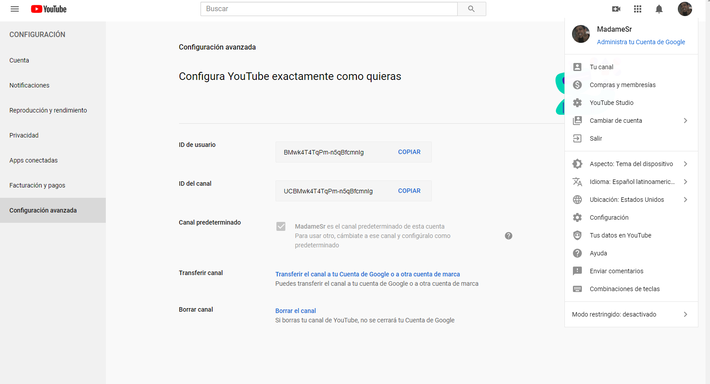Click the ID del canal text UCBMwk4T4TqPm
This screenshot has width=710, height=384.
pos(328,191)
